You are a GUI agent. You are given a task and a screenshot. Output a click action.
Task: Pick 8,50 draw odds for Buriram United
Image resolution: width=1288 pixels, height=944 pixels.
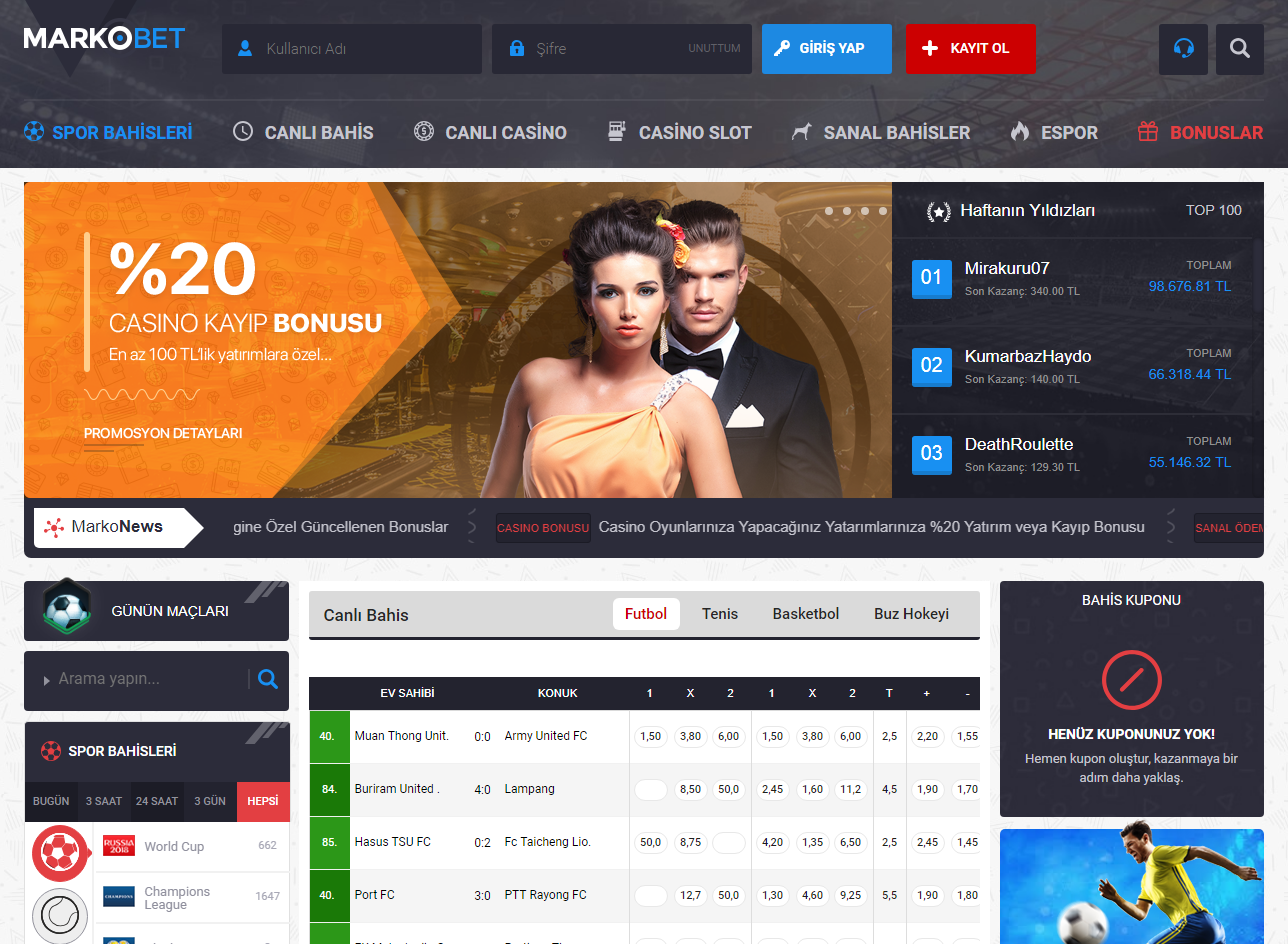pyautogui.click(x=690, y=789)
